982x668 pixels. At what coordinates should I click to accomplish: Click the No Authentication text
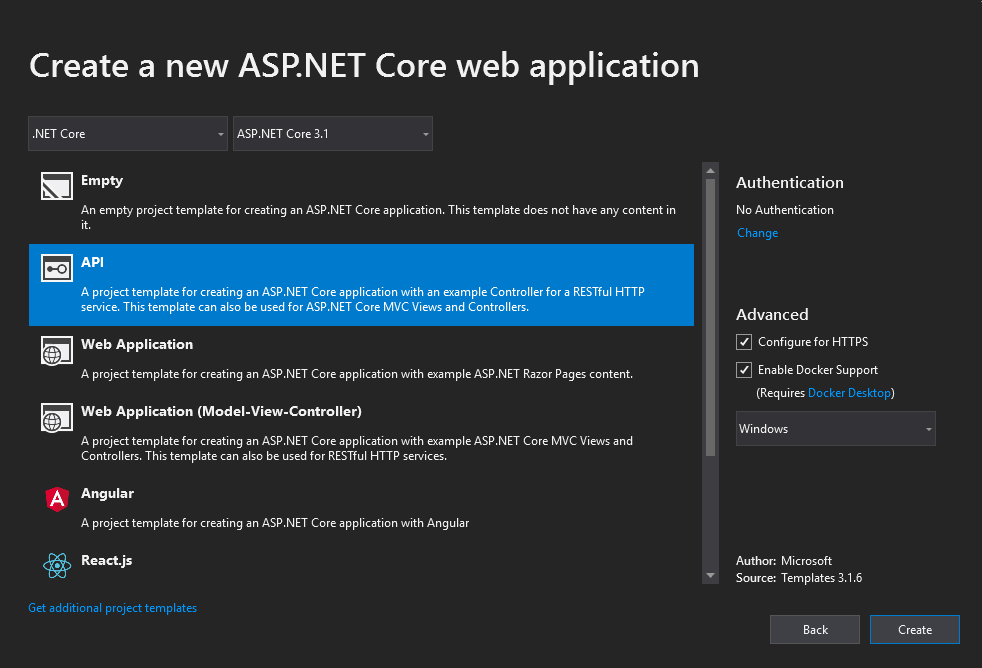[785, 210]
